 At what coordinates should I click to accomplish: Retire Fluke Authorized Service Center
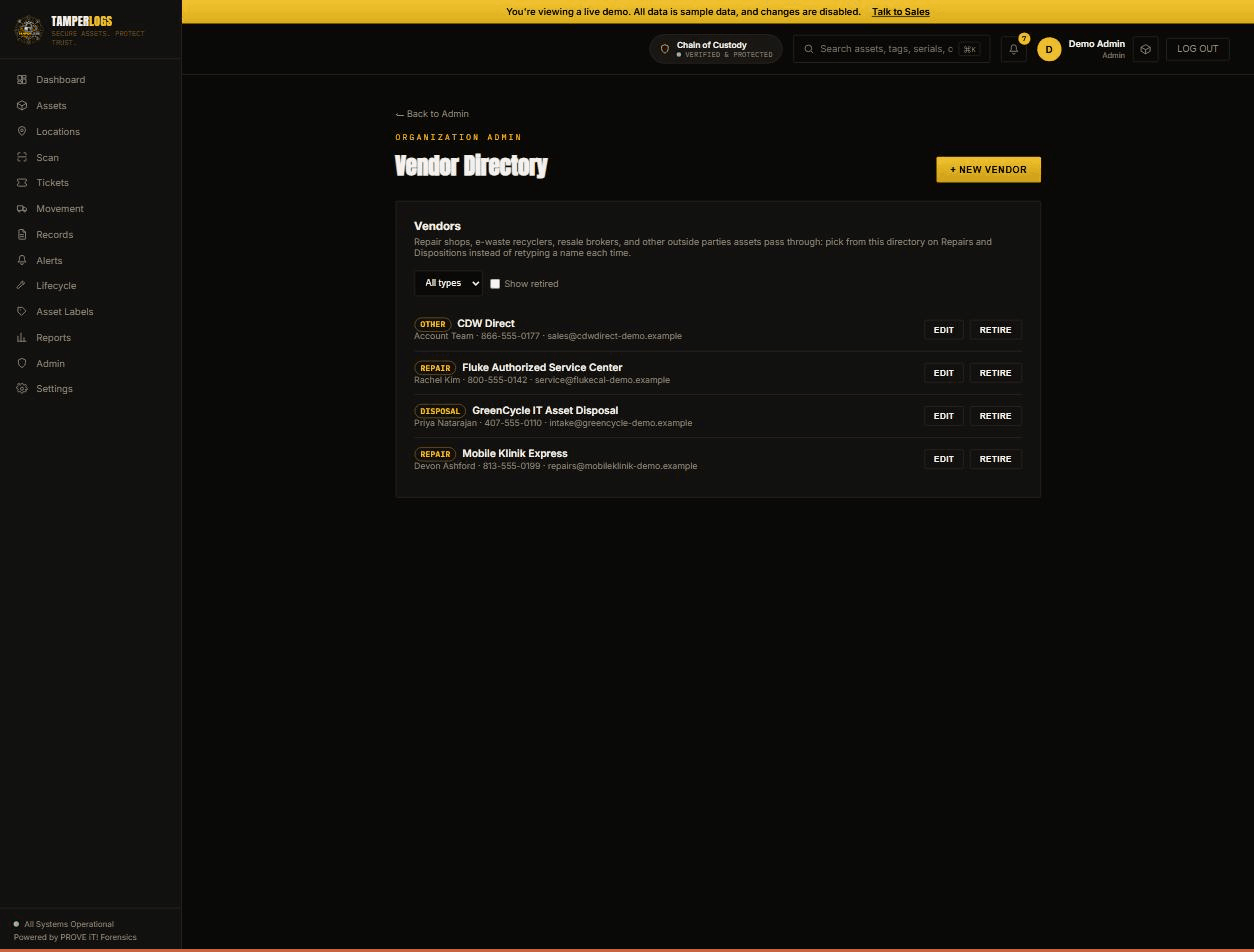[x=995, y=373]
